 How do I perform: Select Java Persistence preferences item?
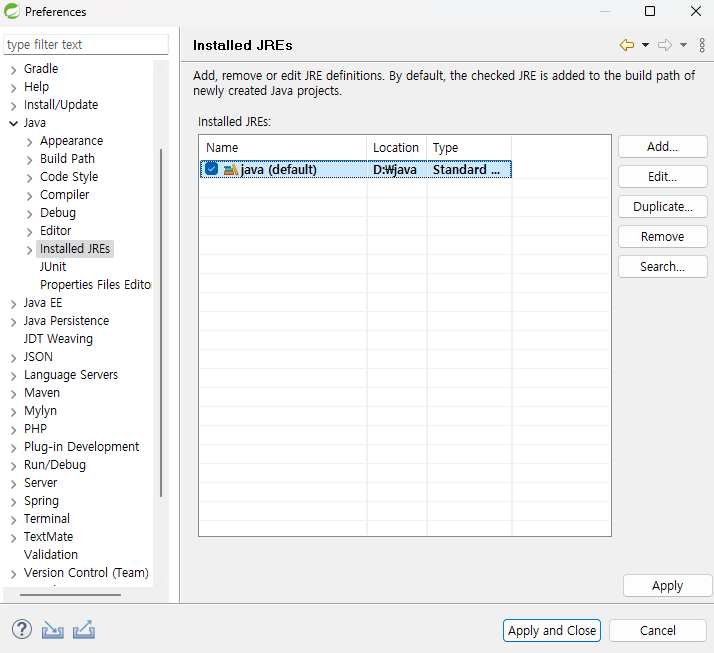66,321
